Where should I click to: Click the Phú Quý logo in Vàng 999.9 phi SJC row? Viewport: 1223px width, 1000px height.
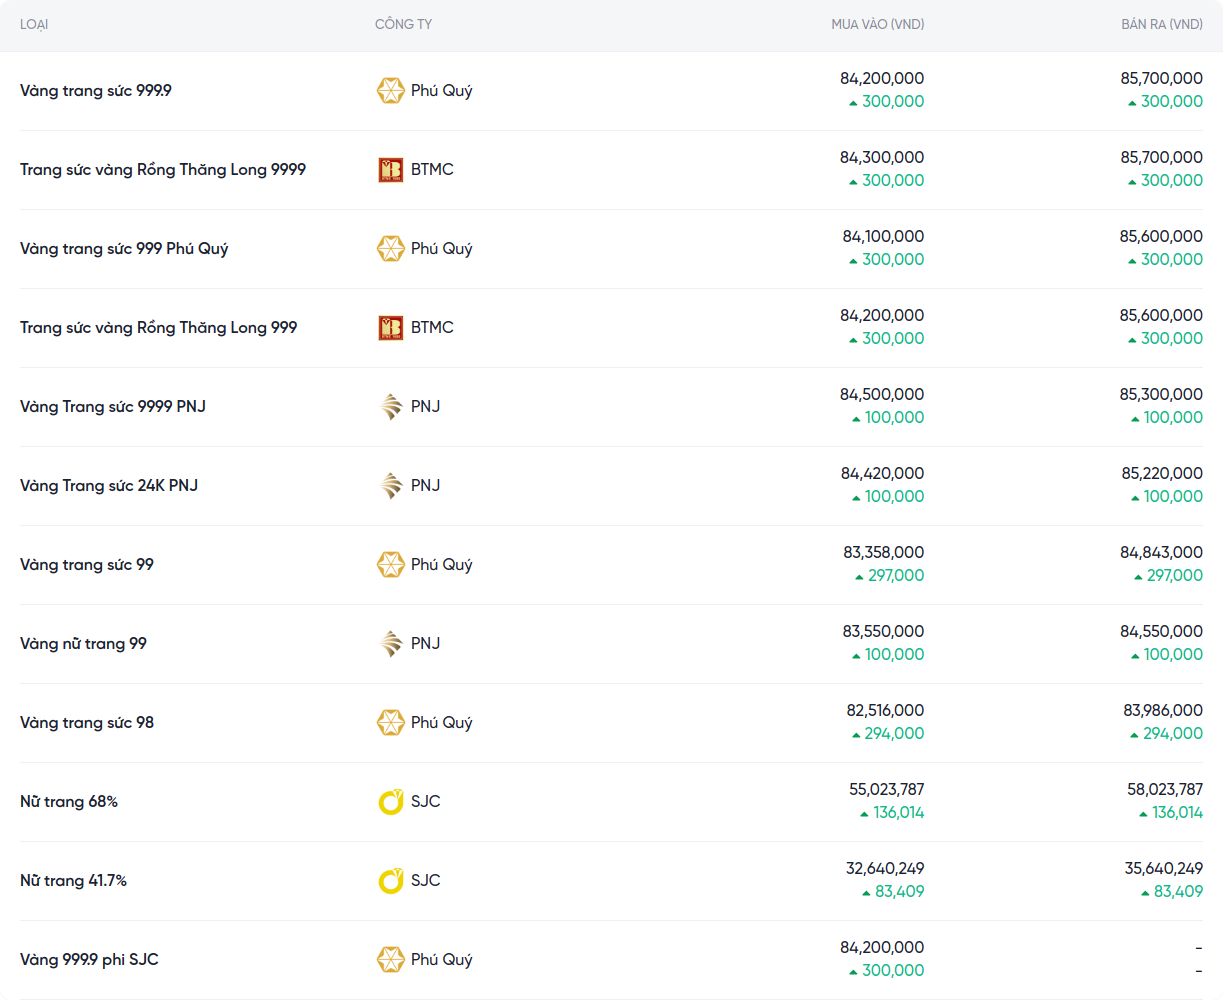pyautogui.click(x=390, y=960)
